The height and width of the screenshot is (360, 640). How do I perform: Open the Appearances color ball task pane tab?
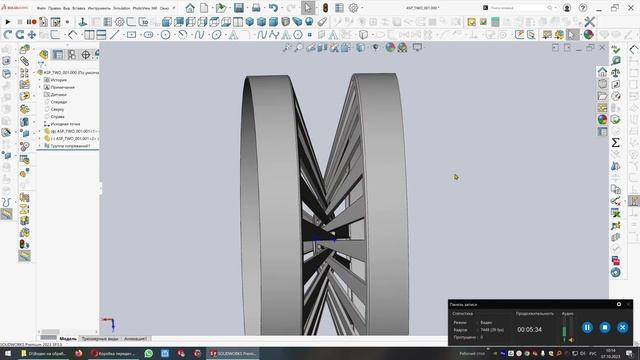[x=602, y=119]
